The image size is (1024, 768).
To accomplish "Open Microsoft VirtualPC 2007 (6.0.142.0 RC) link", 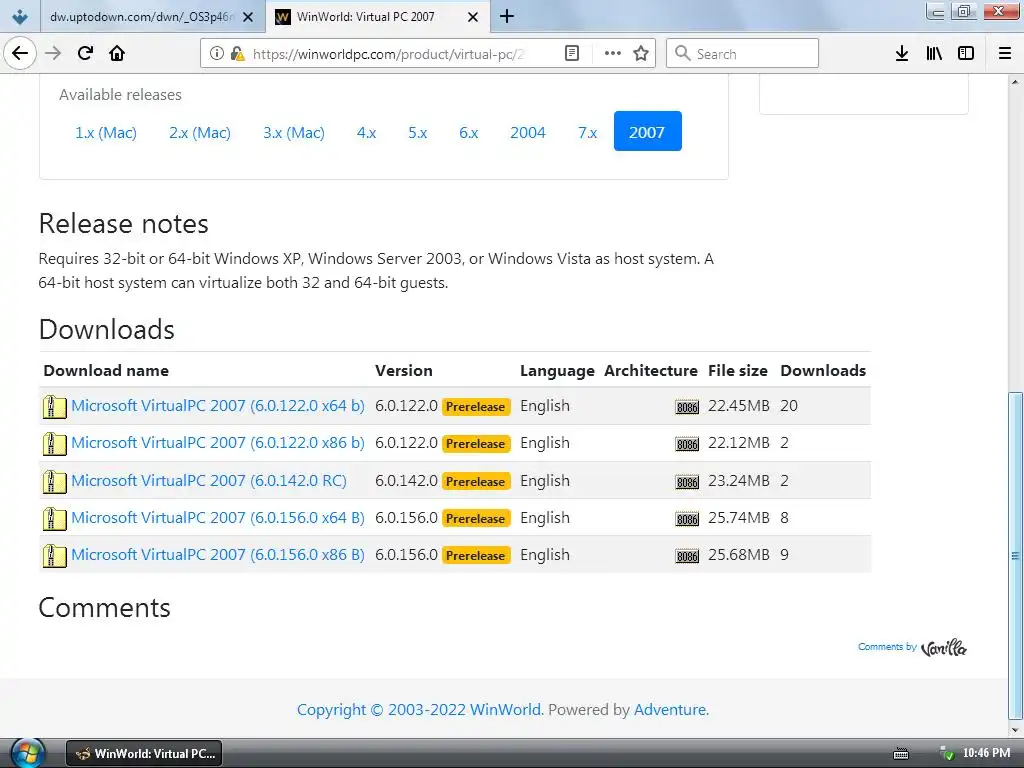I will point(209,481).
